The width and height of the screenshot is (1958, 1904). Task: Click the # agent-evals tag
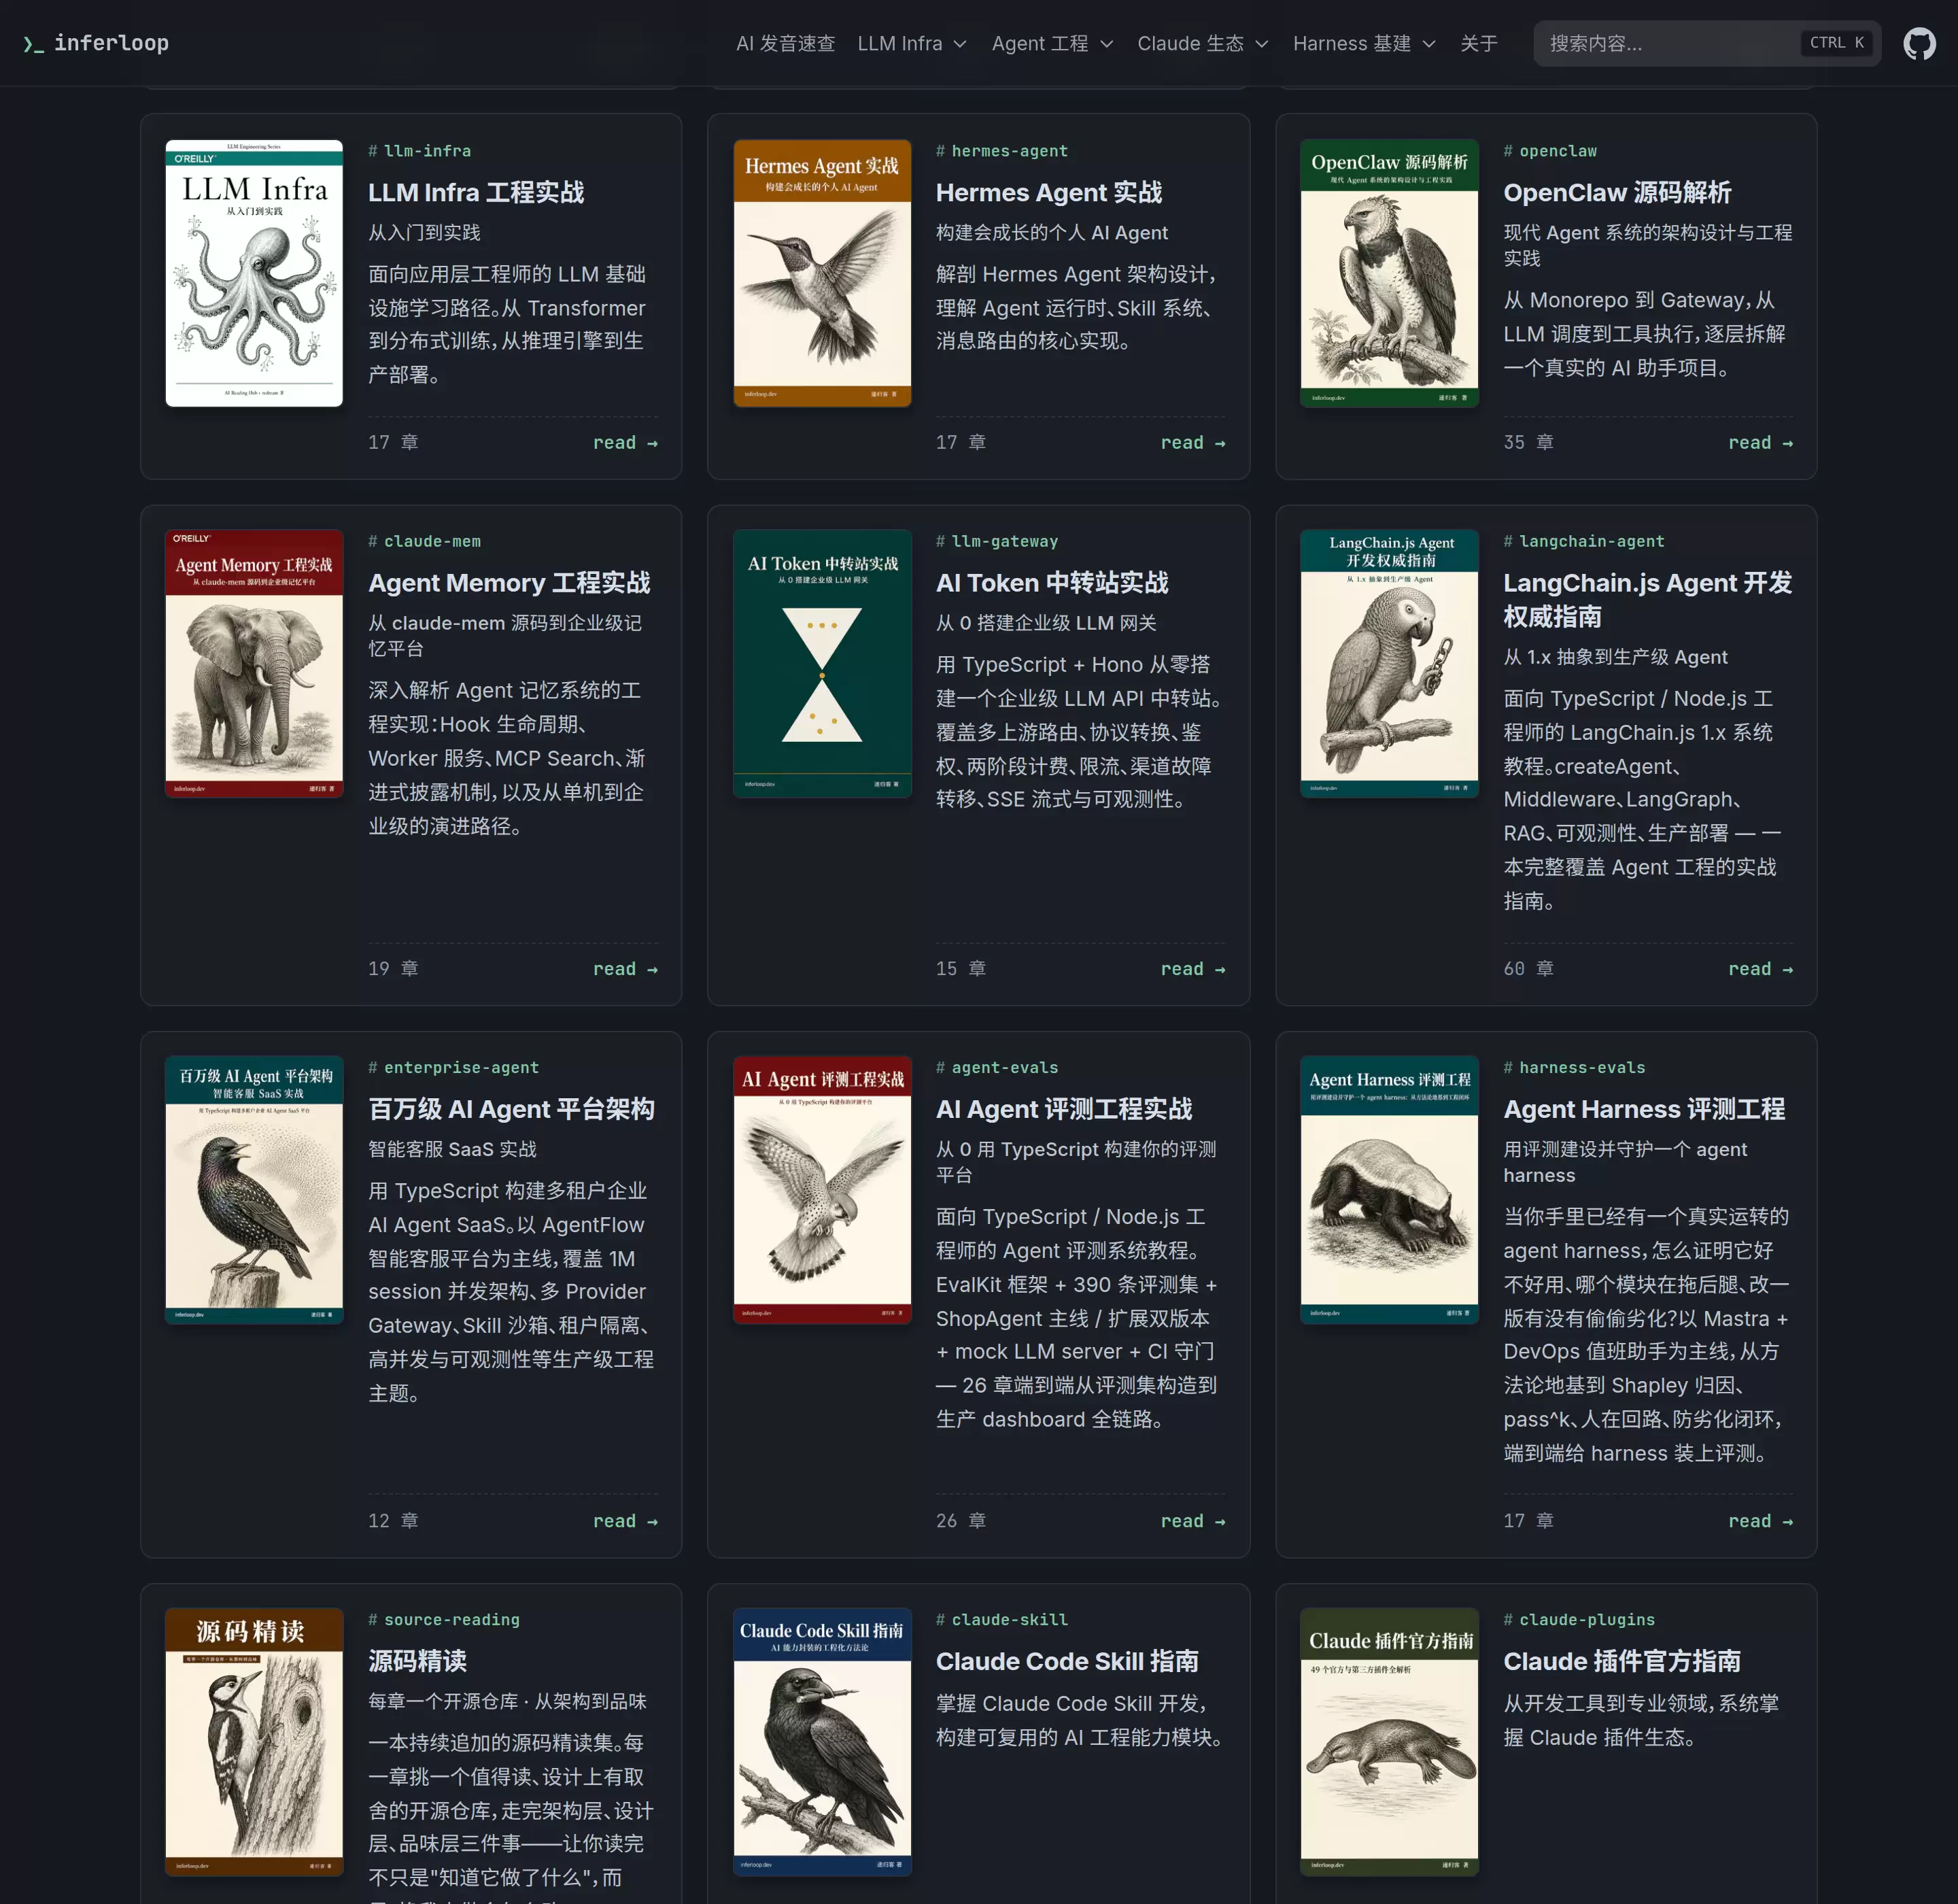click(996, 1068)
